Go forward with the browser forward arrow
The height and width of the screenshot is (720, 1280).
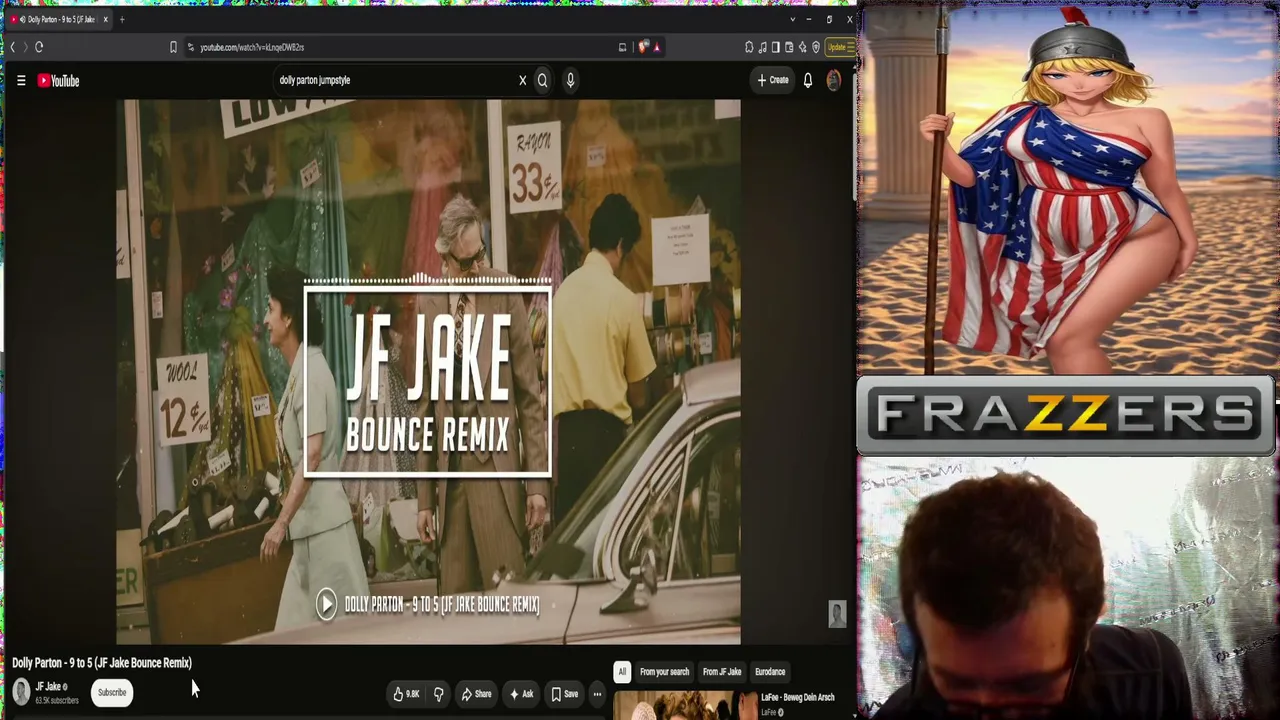pos(25,47)
